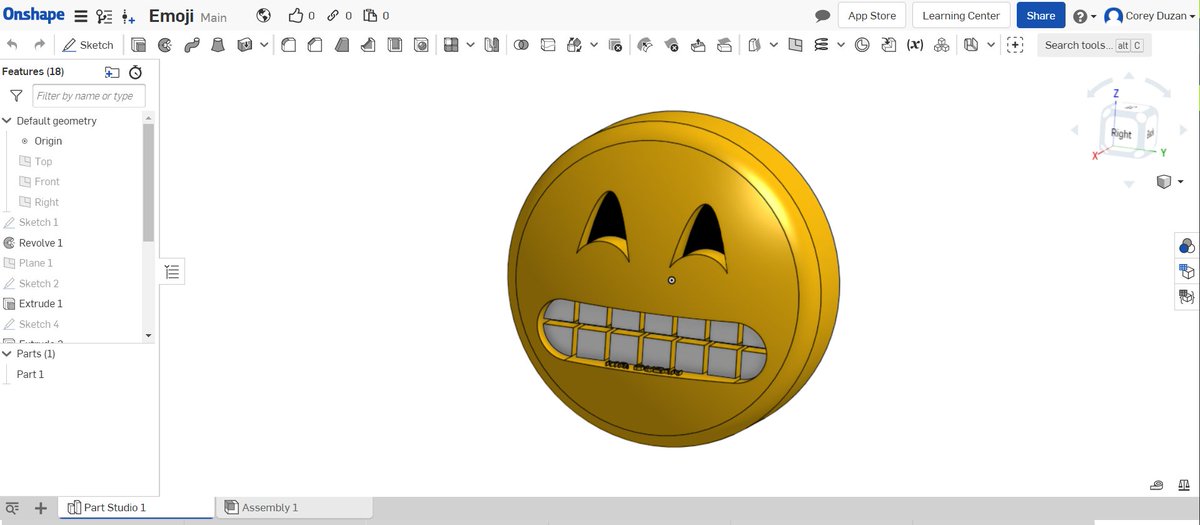The image size is (1200, 525).
Task: Click the Insert elements icon beside document name
Action: 128,16
